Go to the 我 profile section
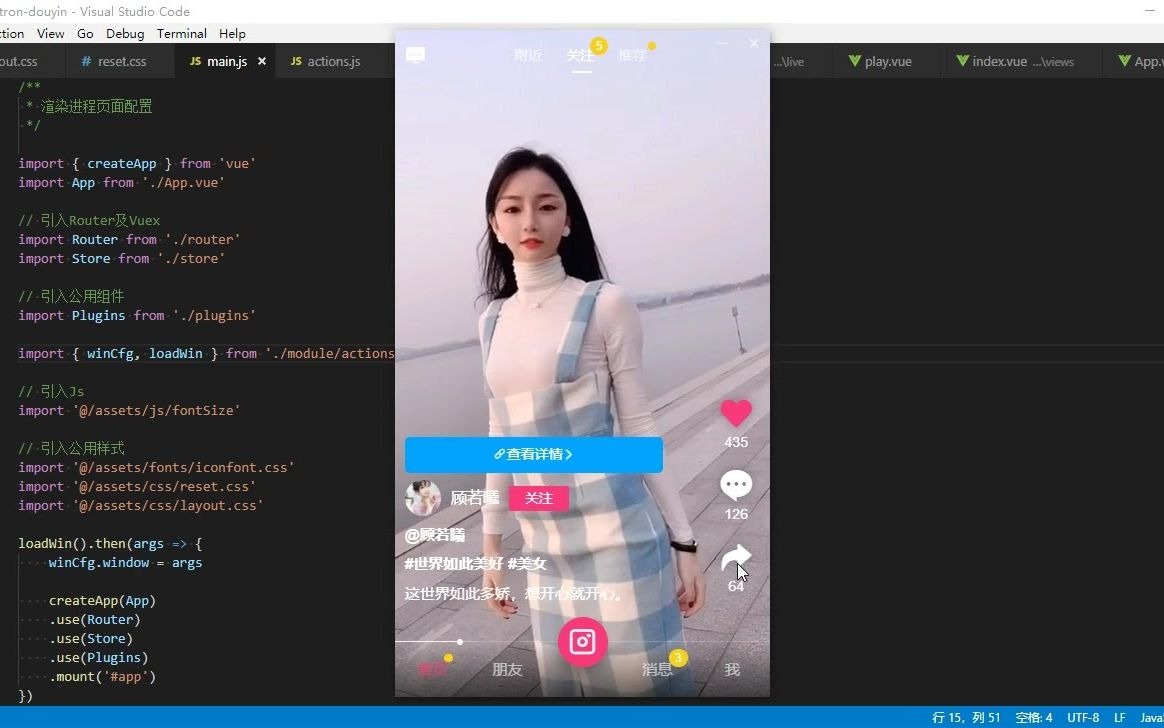The image size is (1164, 728). (731, 670)
